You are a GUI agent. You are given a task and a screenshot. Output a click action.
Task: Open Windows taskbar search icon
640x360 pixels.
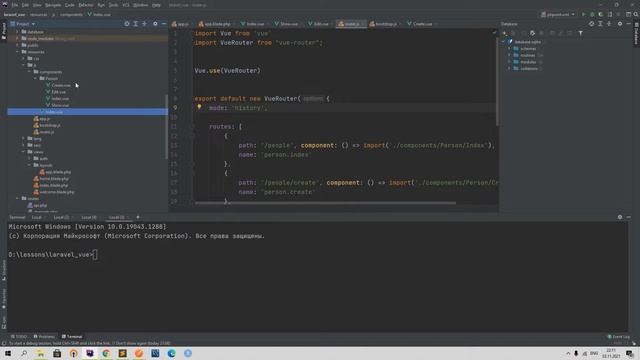[24, 353]
